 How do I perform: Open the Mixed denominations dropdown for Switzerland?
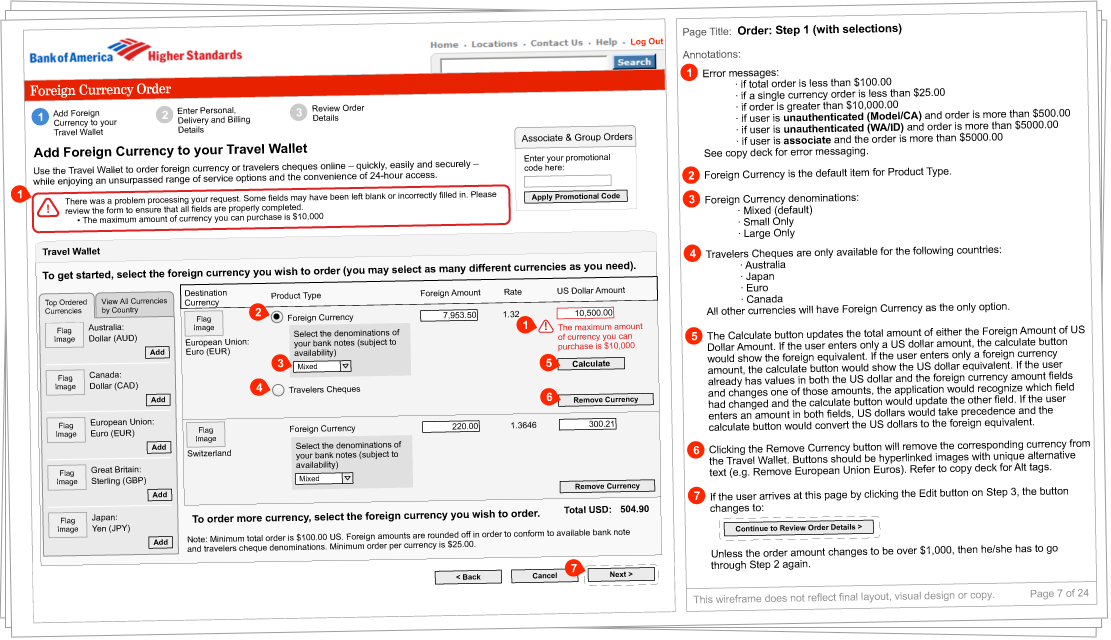point(325,478)
